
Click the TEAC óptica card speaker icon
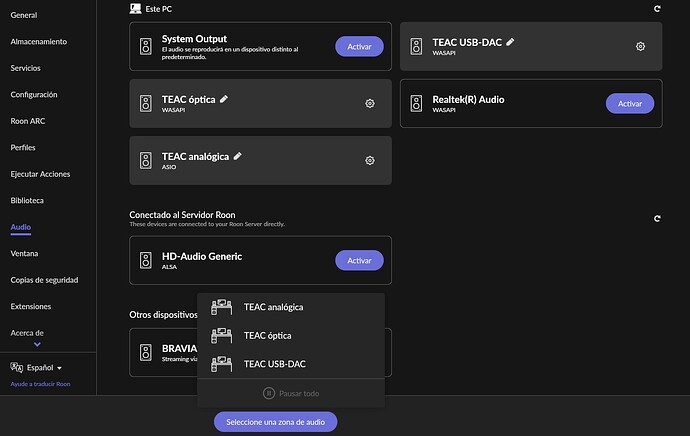click(146, 103)
